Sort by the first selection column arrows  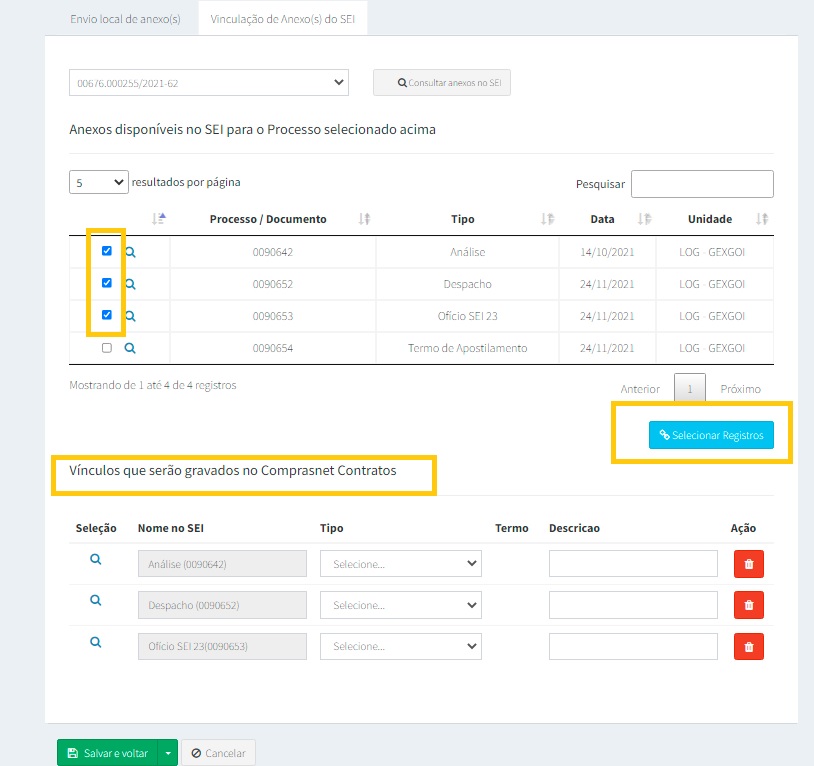158,219
